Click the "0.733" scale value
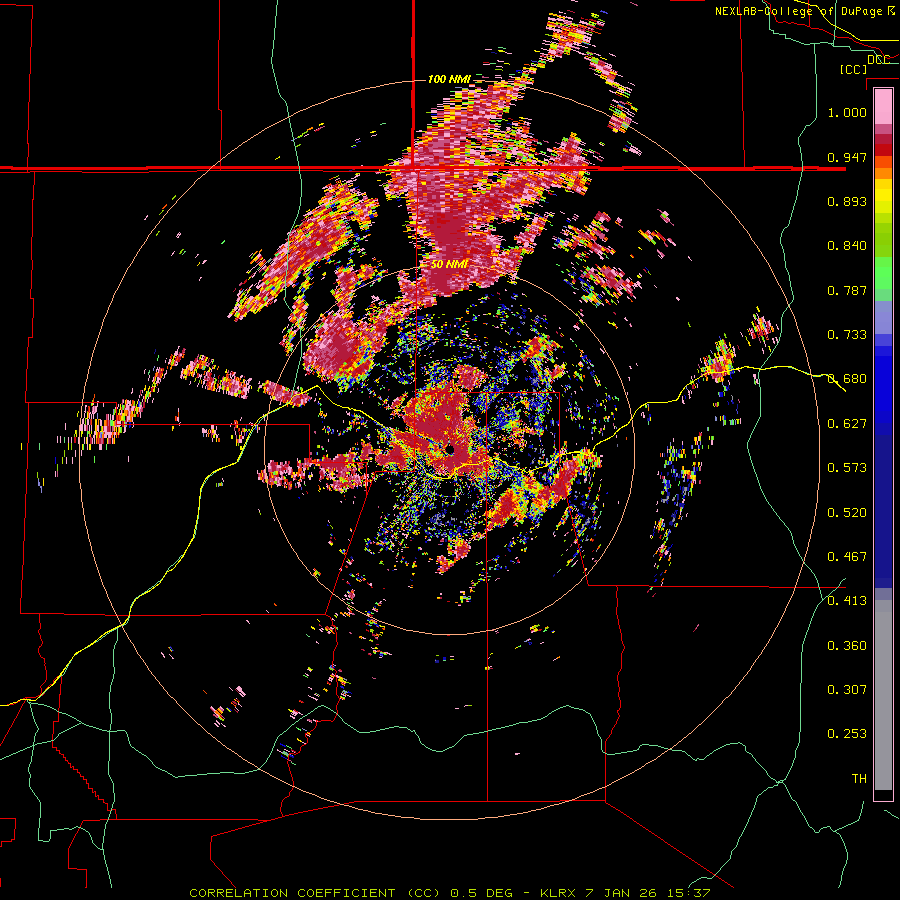 click(x=847, y=335)
